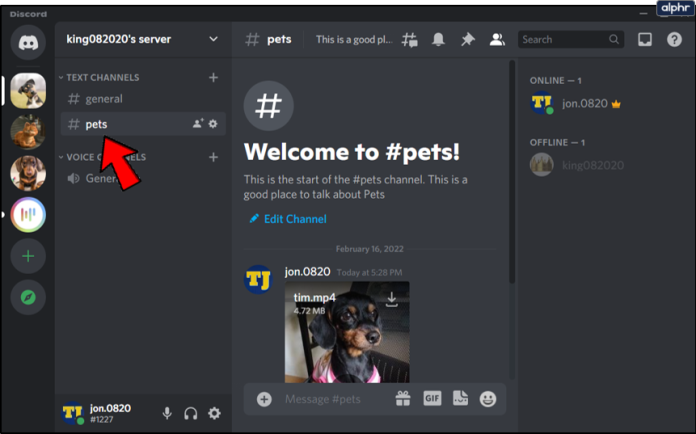Open Explore Public Servers compass icon
Screen dimensions: 696x434
click(28, 297)
